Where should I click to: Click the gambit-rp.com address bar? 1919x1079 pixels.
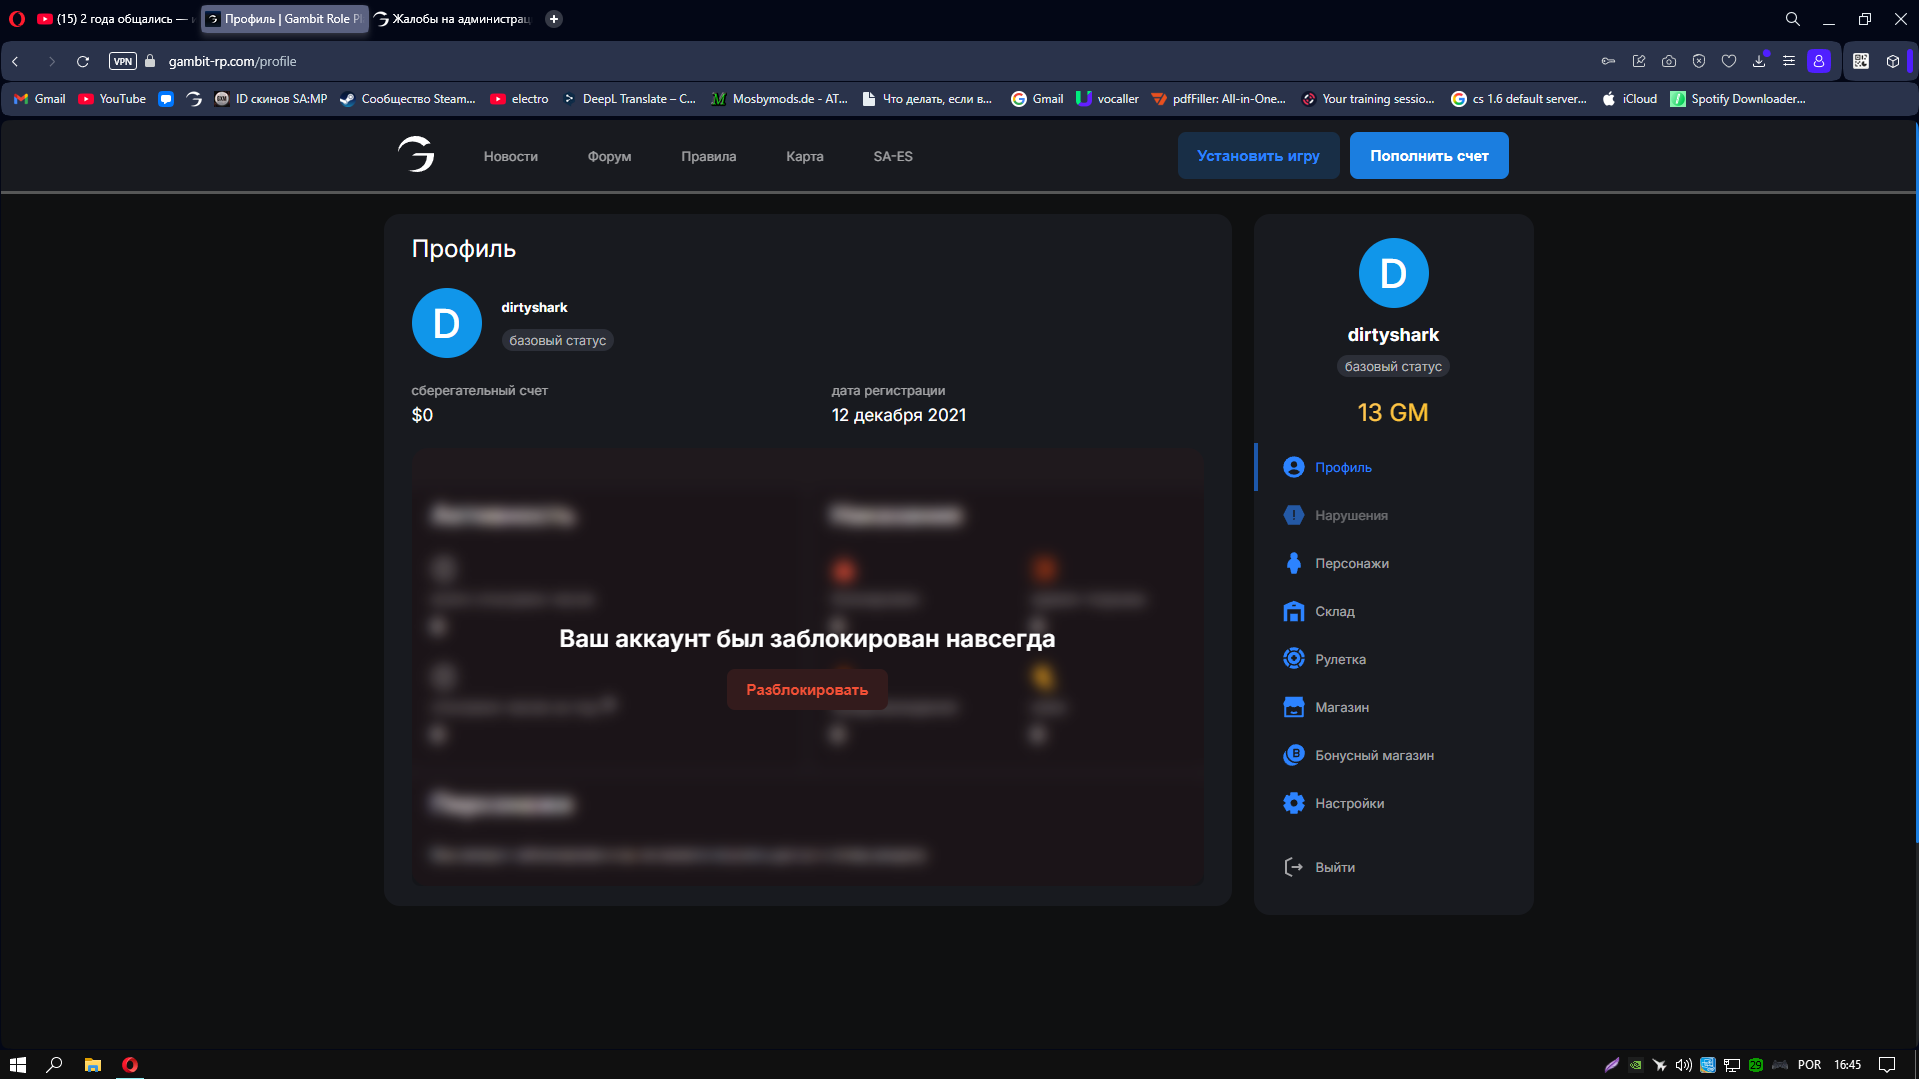click(x=232, y=61)
